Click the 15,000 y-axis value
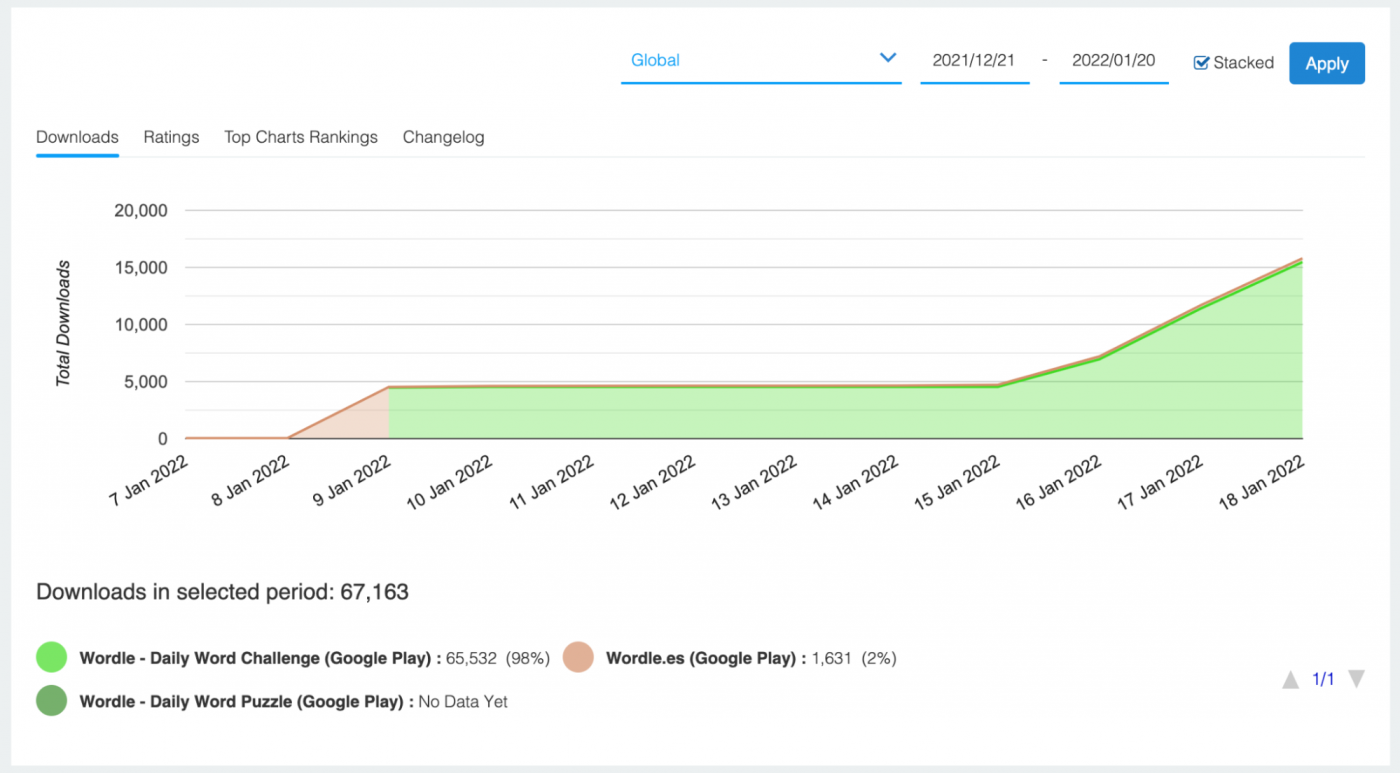This screenshot has height=773, width=1400. (142, 268)
